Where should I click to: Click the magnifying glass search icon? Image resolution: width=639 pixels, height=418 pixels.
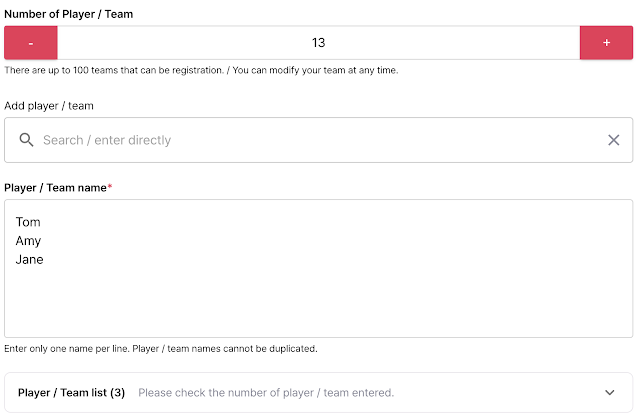pos(27,140)
